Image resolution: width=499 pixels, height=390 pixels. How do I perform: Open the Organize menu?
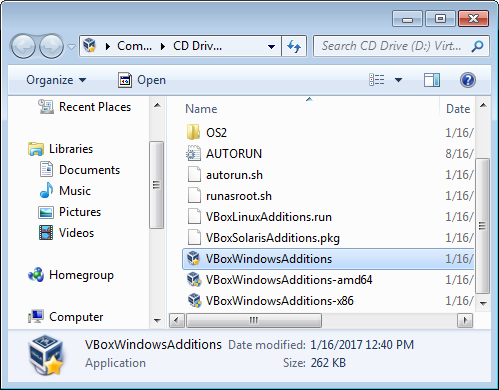56,80
